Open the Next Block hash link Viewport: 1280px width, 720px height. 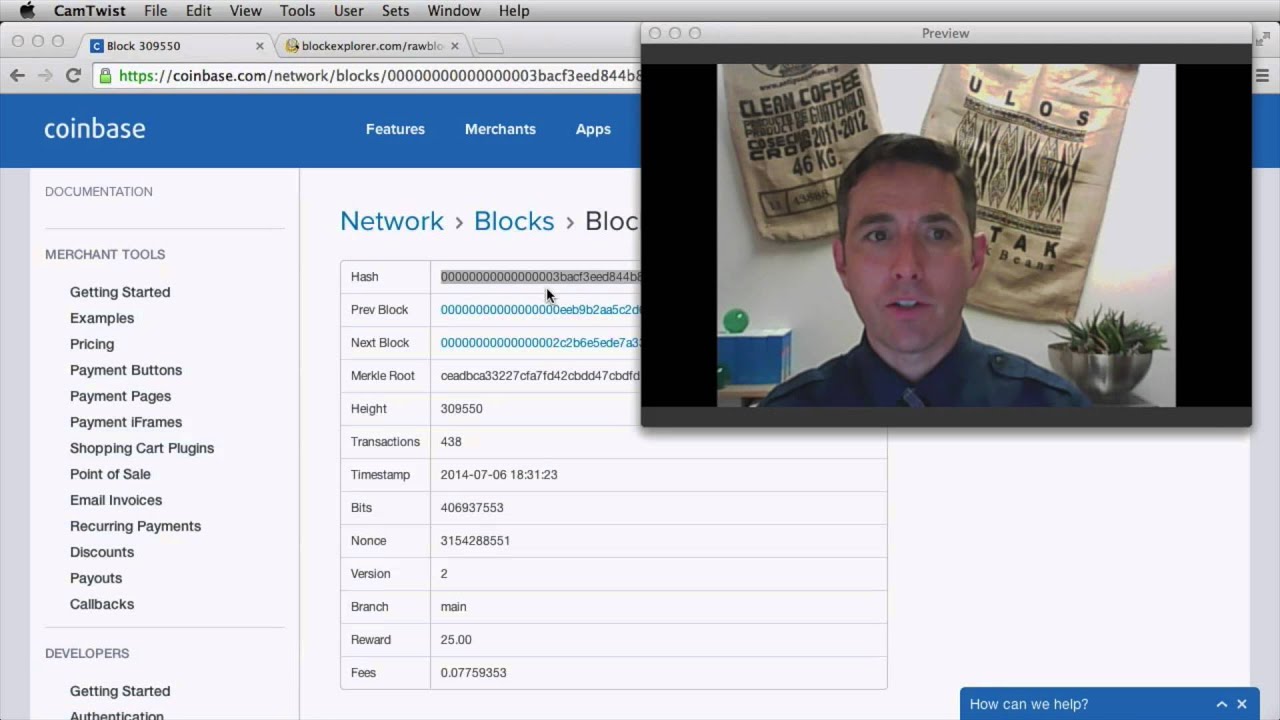click(x=540, y=343)
